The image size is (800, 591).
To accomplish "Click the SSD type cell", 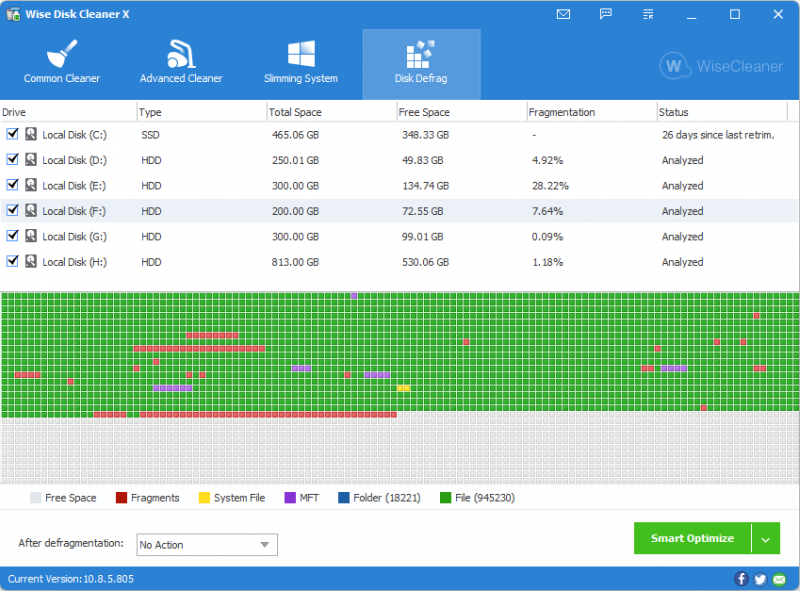I will click(151, 135).
